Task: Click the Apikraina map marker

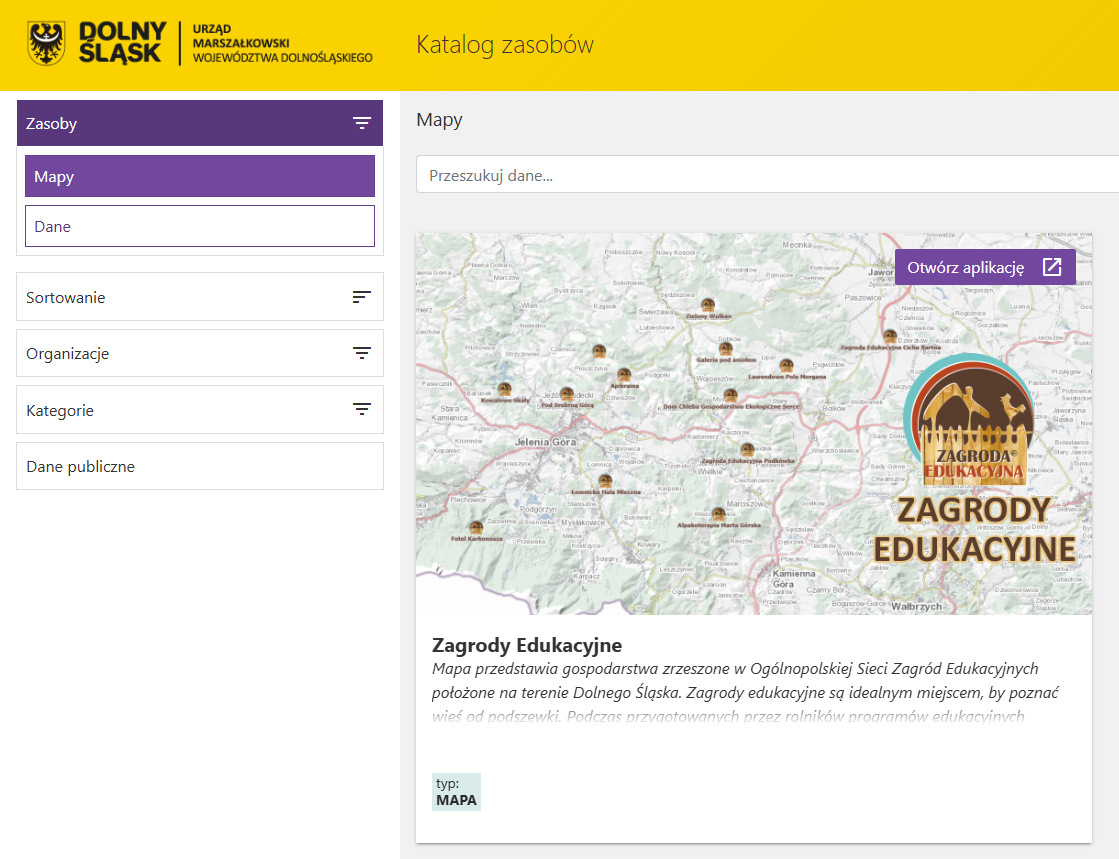Action: [624, 375]
